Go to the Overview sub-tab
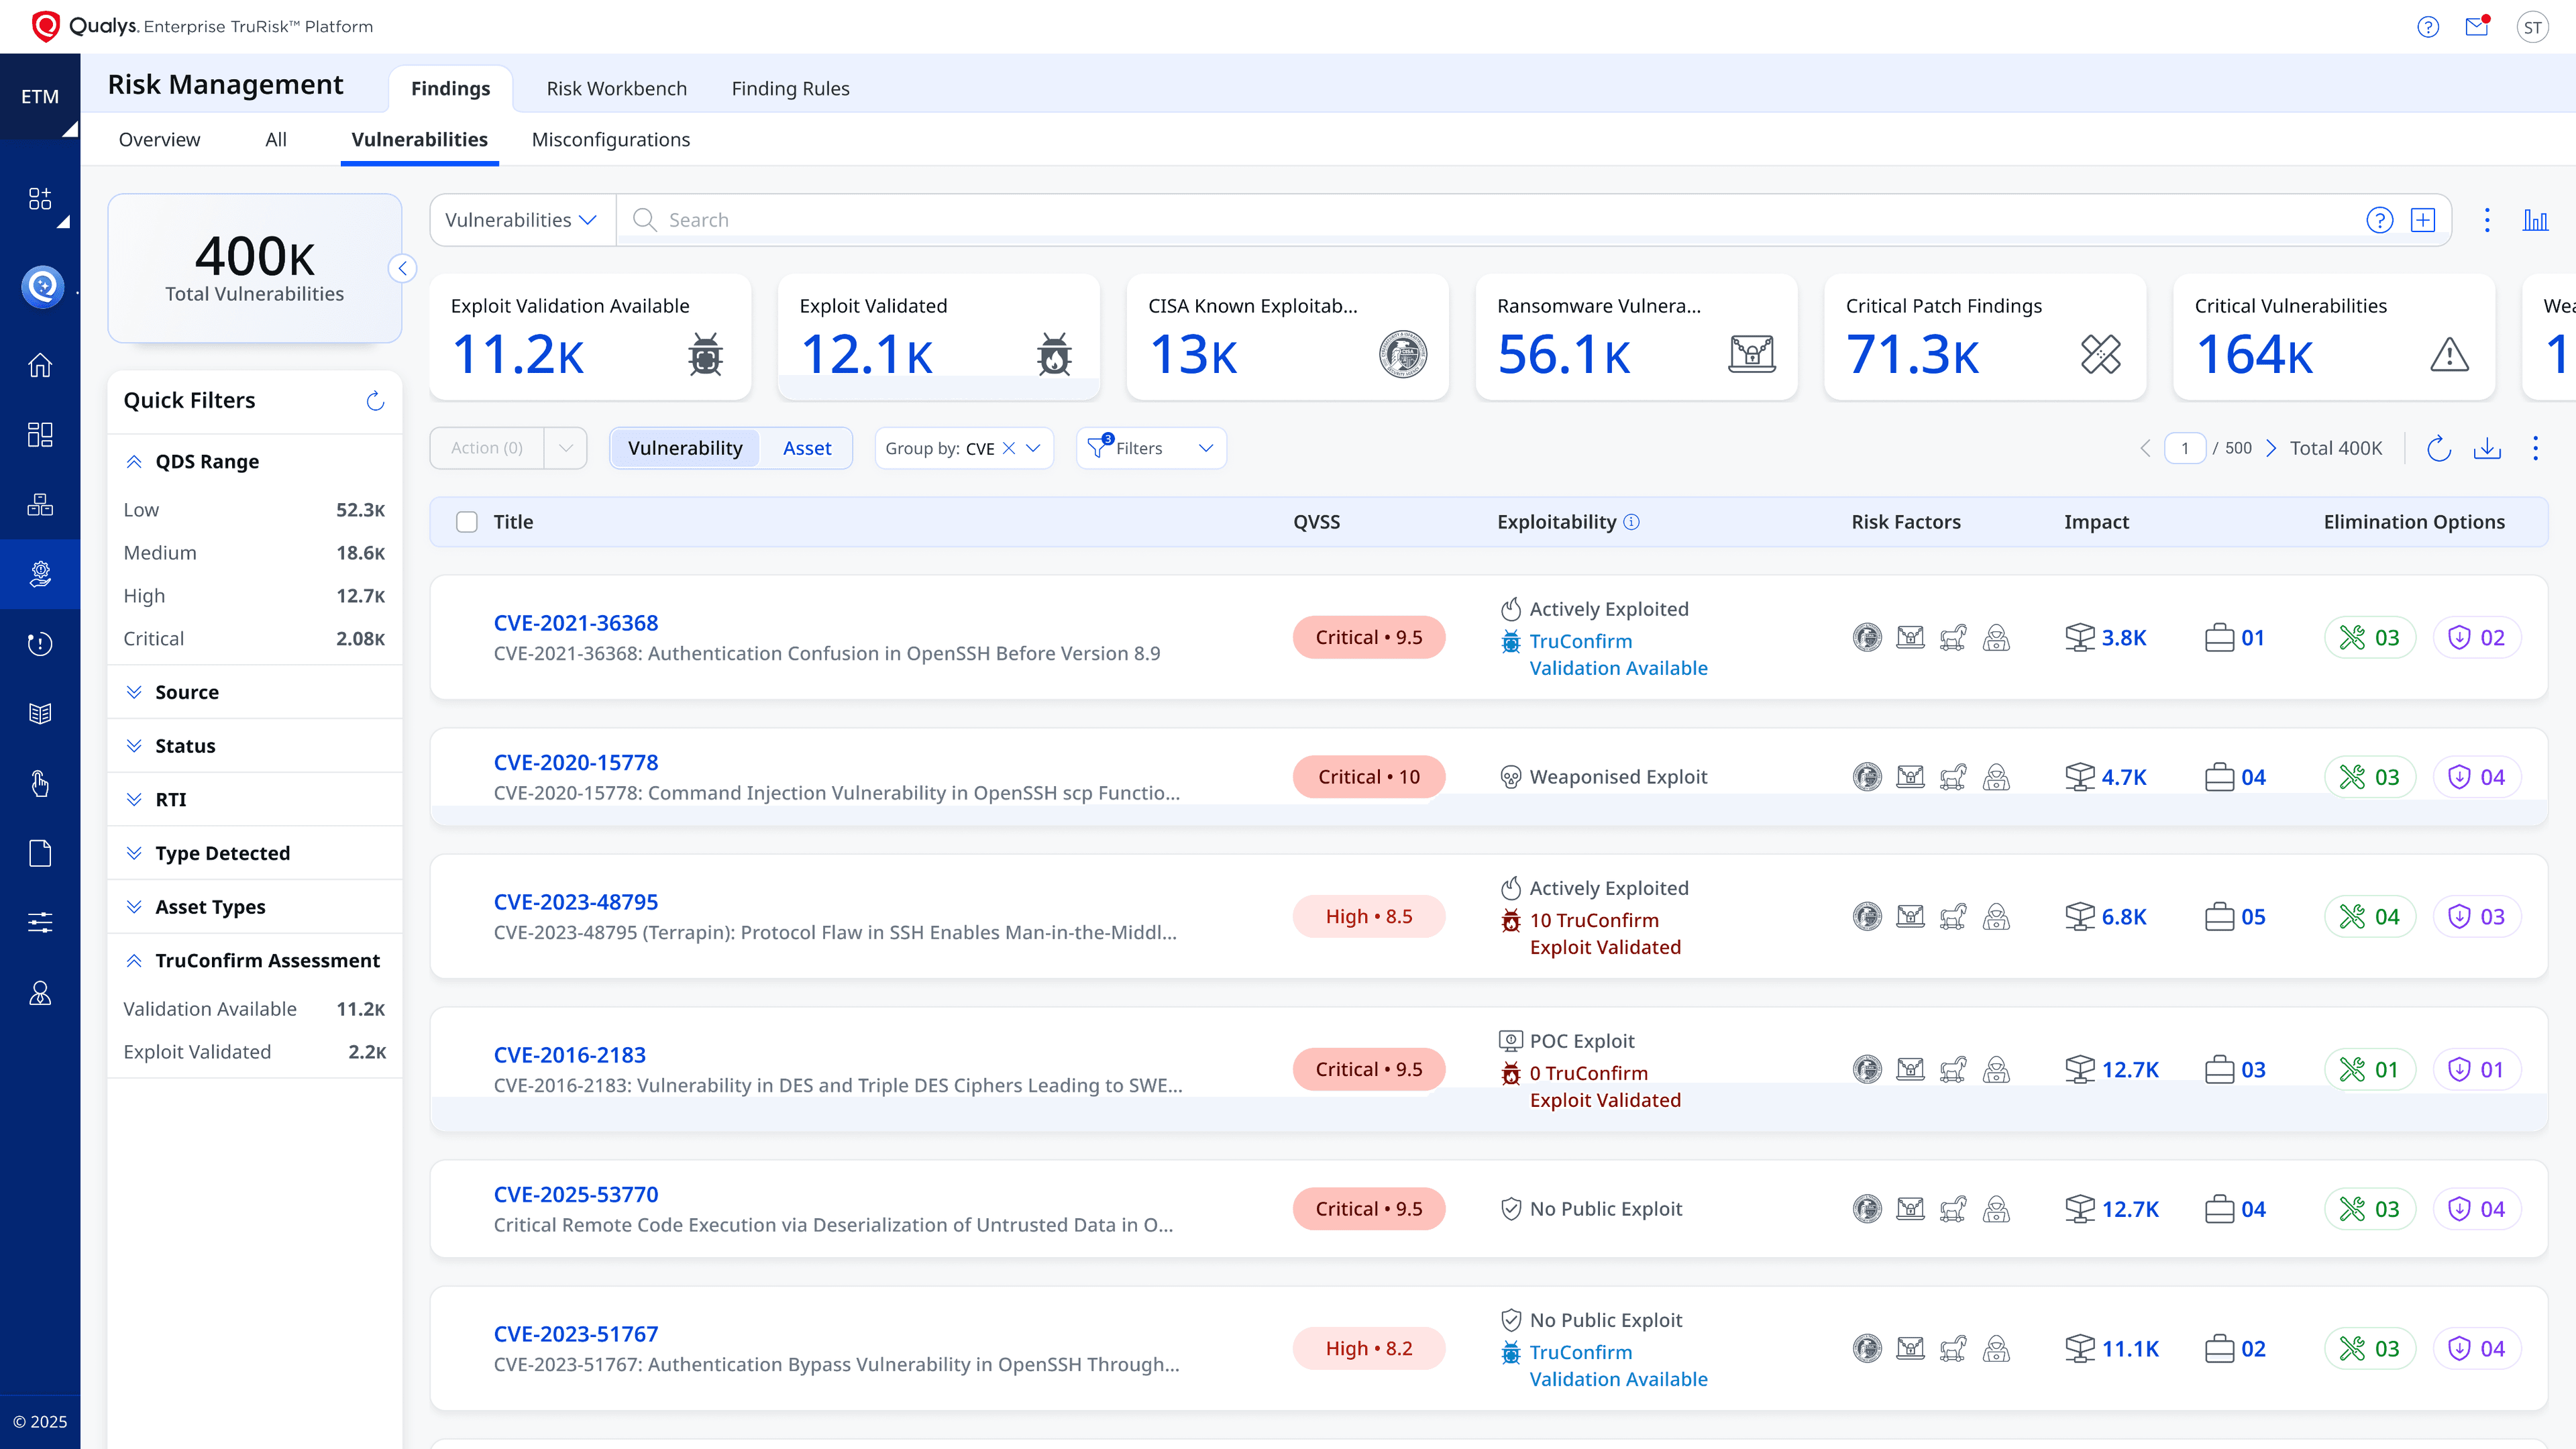The width and height of the screenshot is (2576, 1449). [159, 140]
